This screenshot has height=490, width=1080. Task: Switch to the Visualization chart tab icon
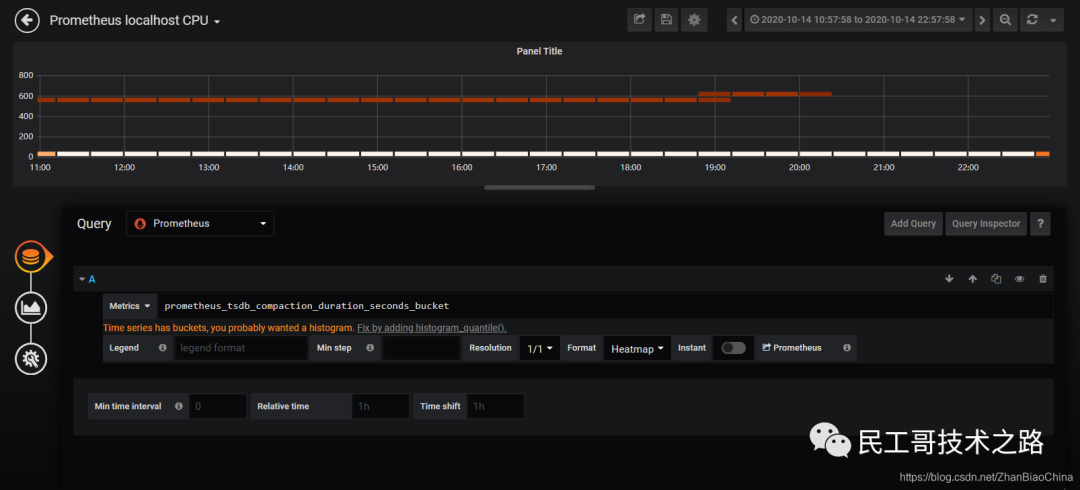[31, 307]
